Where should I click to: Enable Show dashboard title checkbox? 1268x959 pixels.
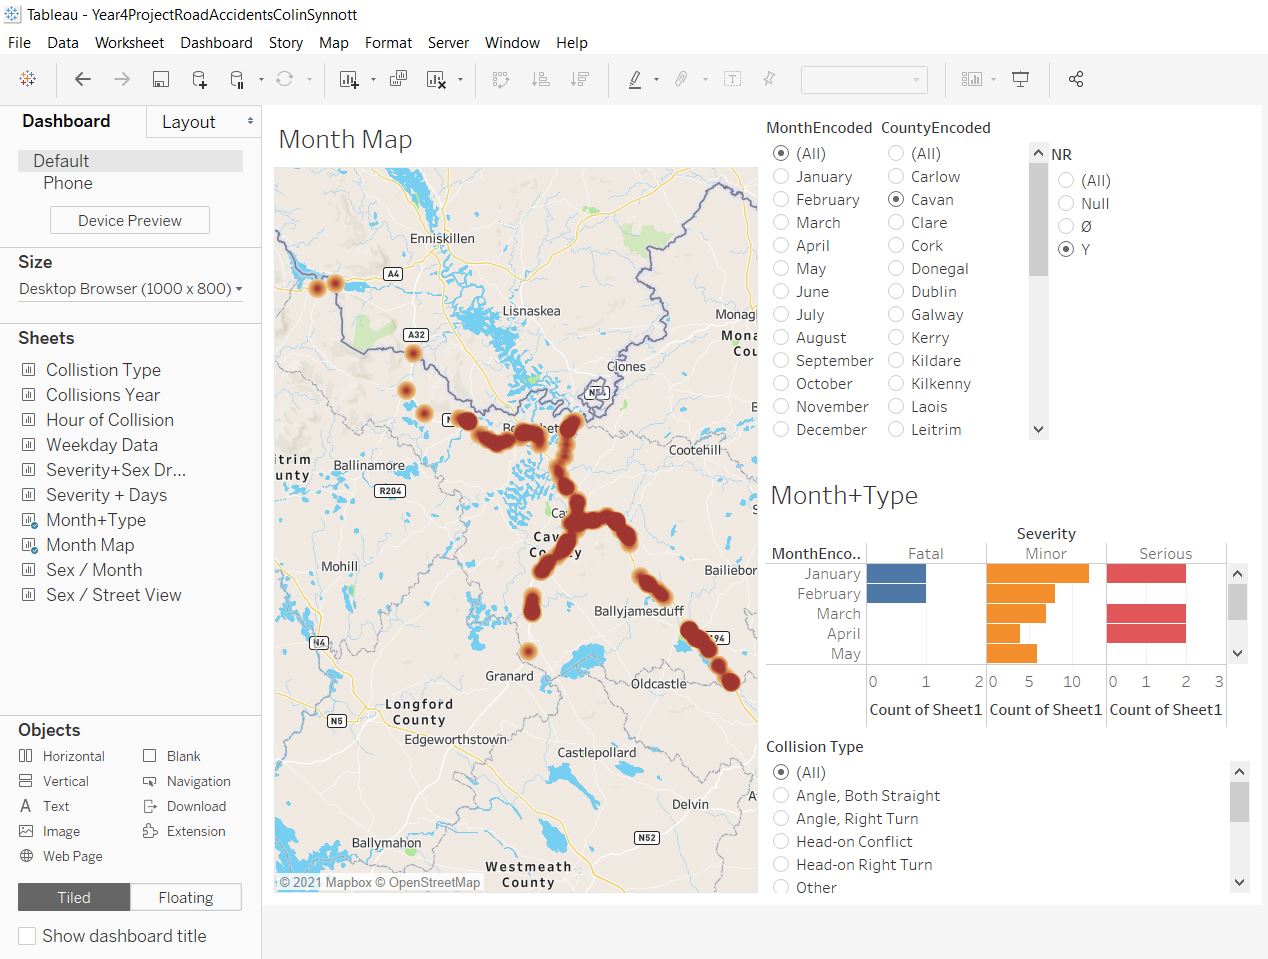[x=28, y=936]
